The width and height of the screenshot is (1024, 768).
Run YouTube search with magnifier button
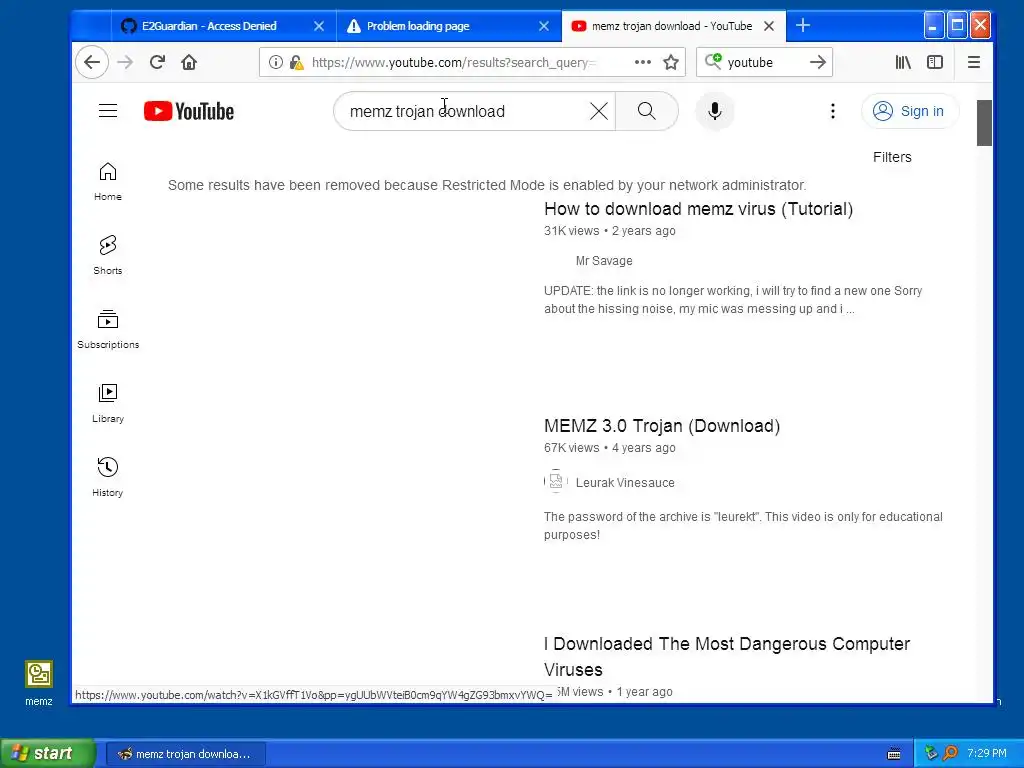[647, 111]
